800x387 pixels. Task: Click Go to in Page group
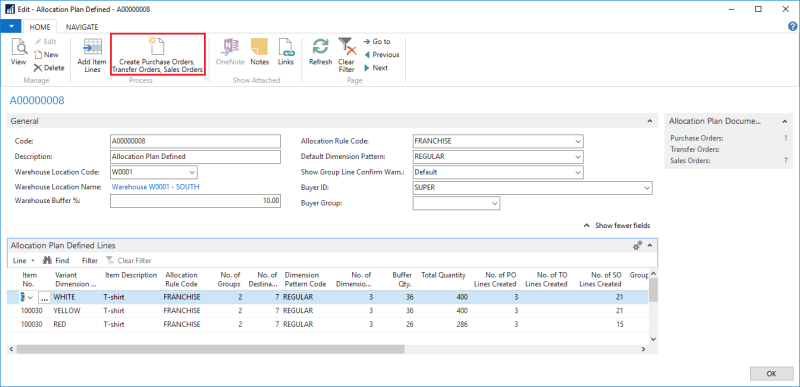[x=377, y=42]
